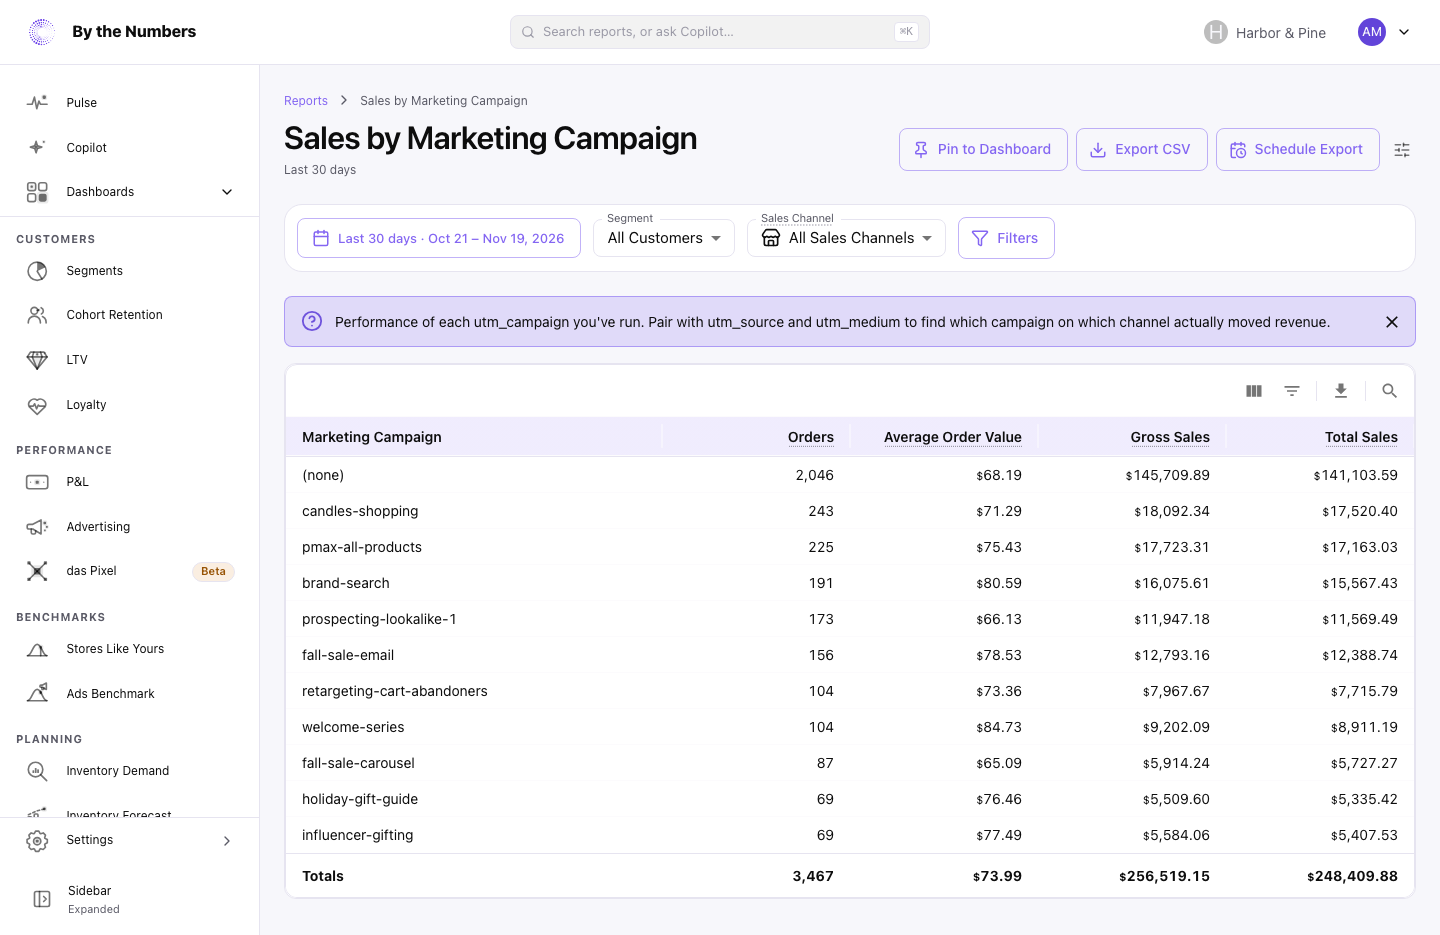Open the AM user avatar
1440x935 pixels.
[x=1372, y=32]
